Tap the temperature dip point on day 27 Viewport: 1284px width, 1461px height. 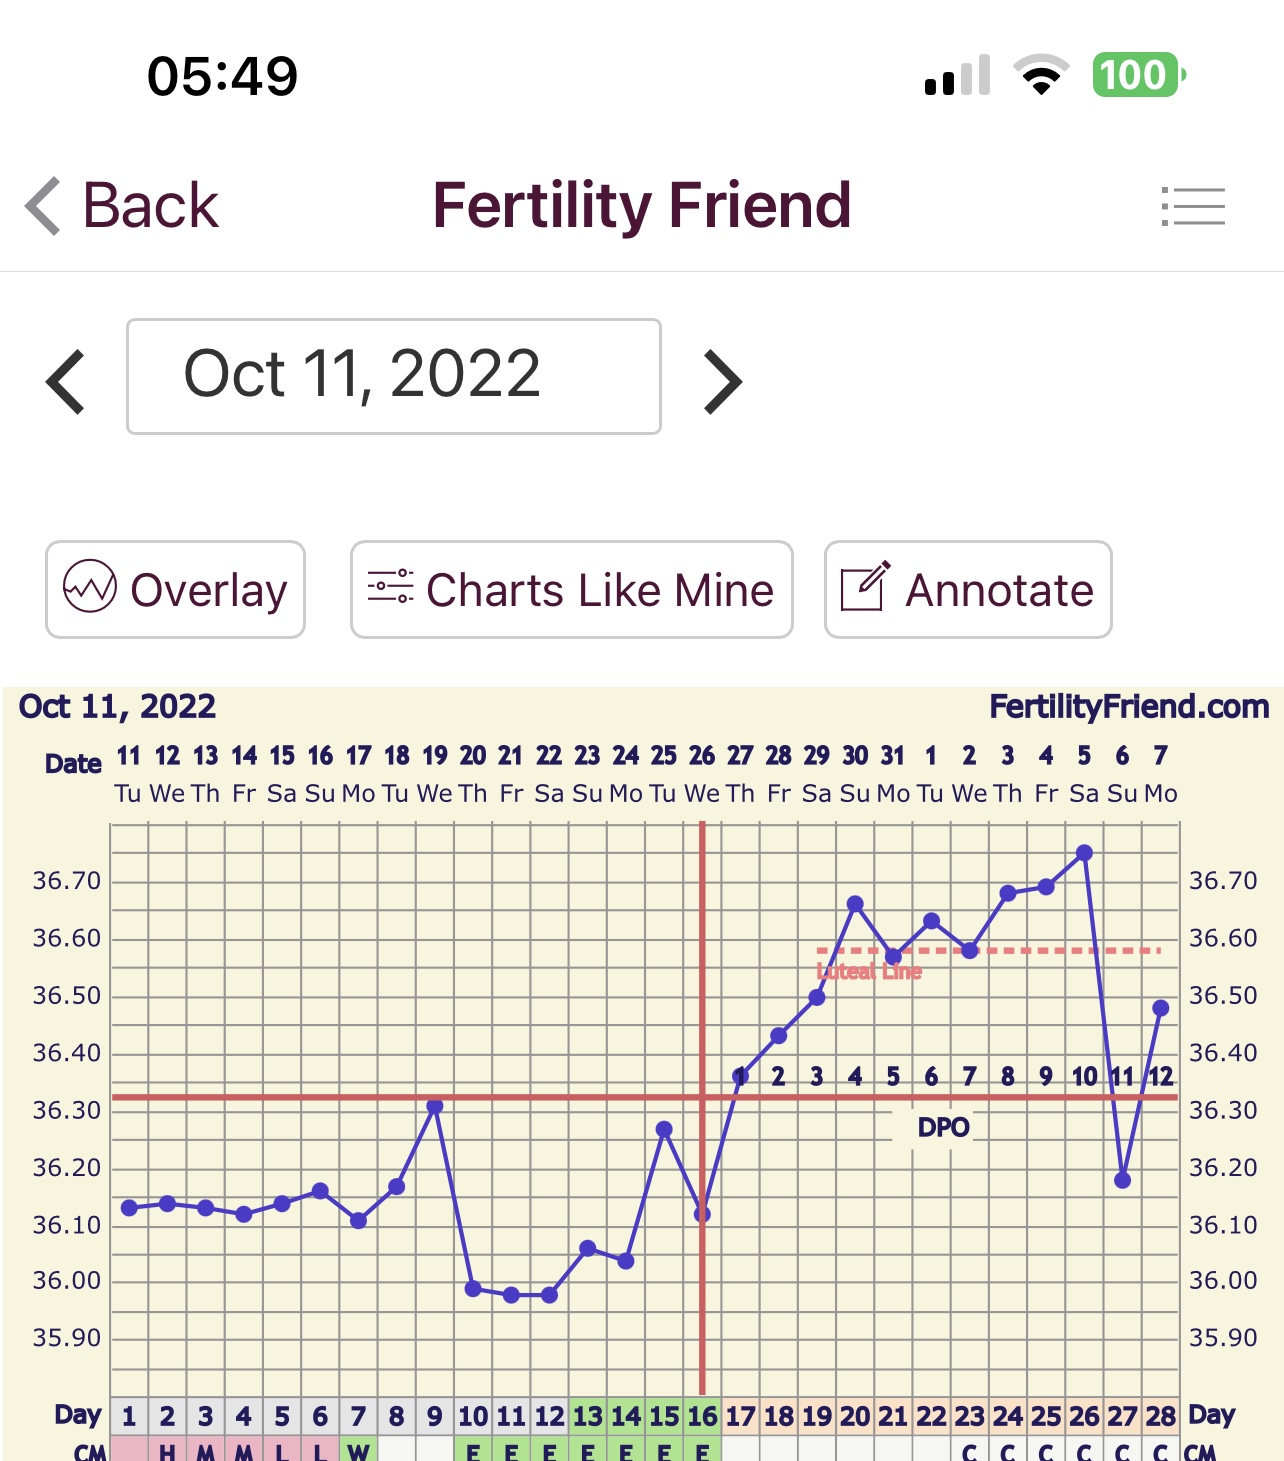[x=1122, y=1180]
